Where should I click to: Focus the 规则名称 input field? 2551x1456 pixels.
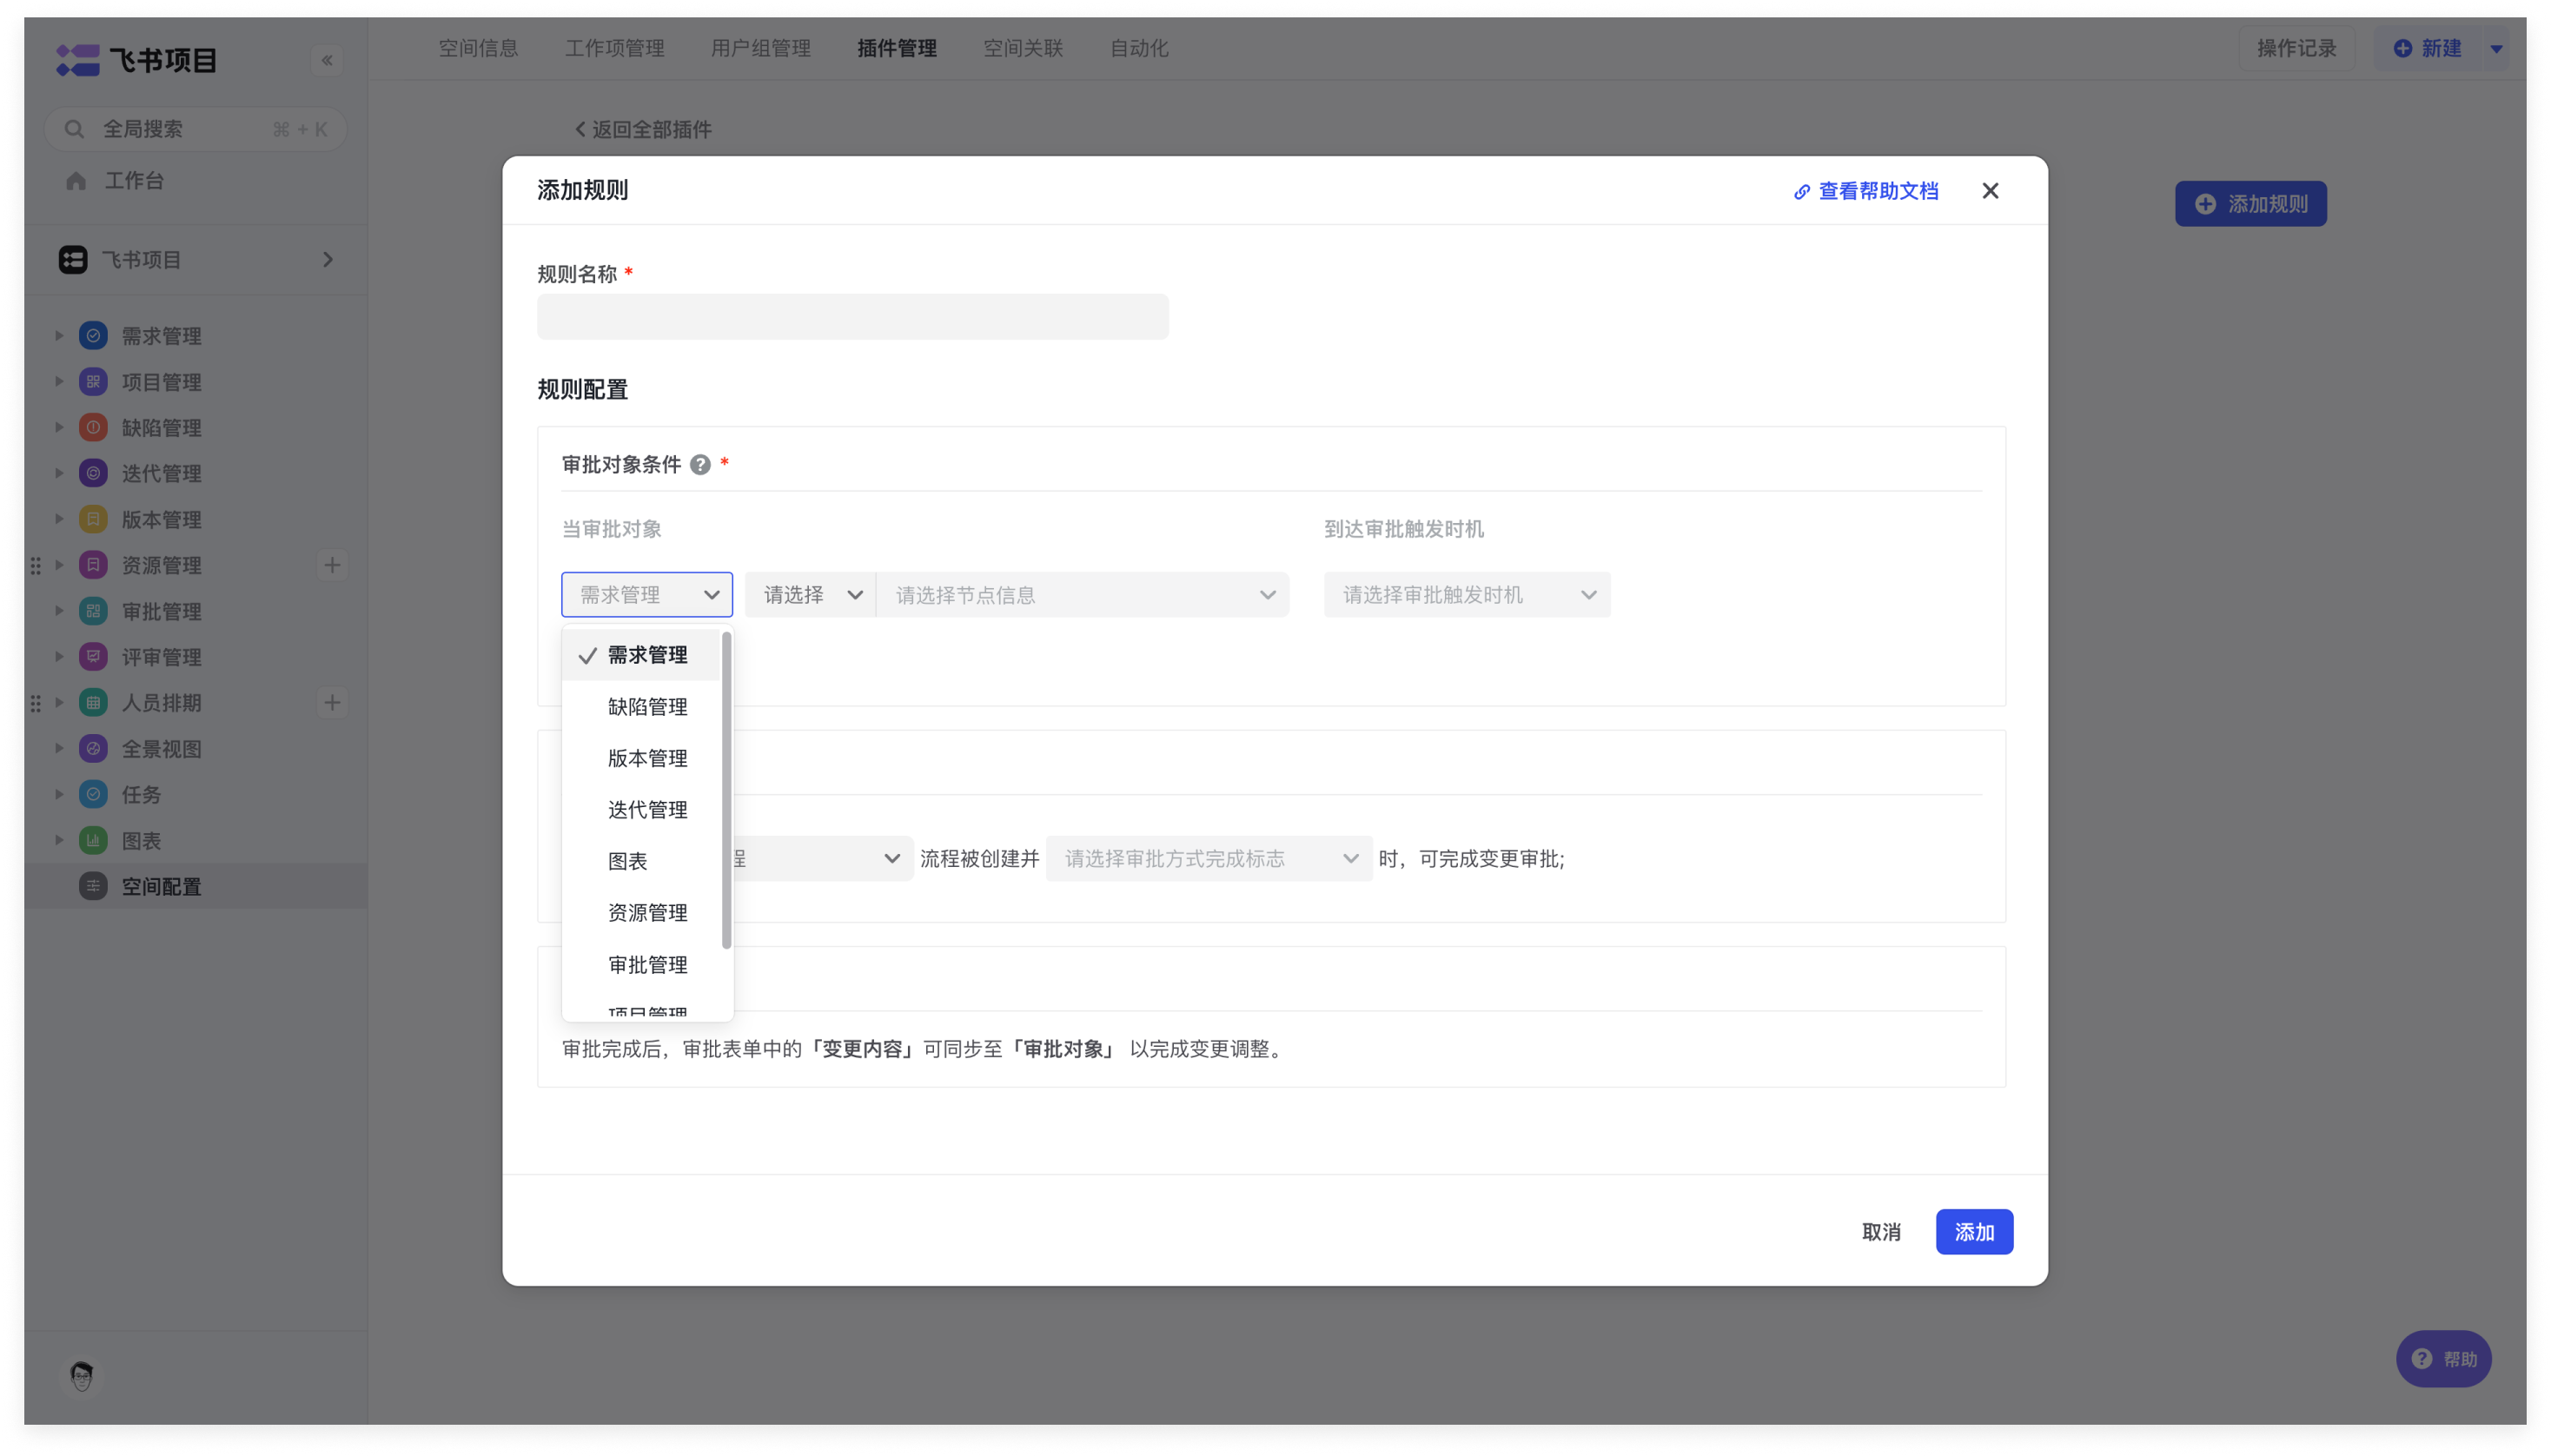click(852, 317)
